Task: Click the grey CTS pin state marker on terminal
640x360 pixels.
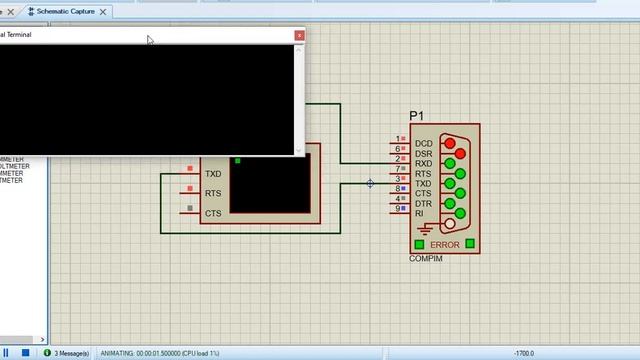Action: click(x=190, y=208)
